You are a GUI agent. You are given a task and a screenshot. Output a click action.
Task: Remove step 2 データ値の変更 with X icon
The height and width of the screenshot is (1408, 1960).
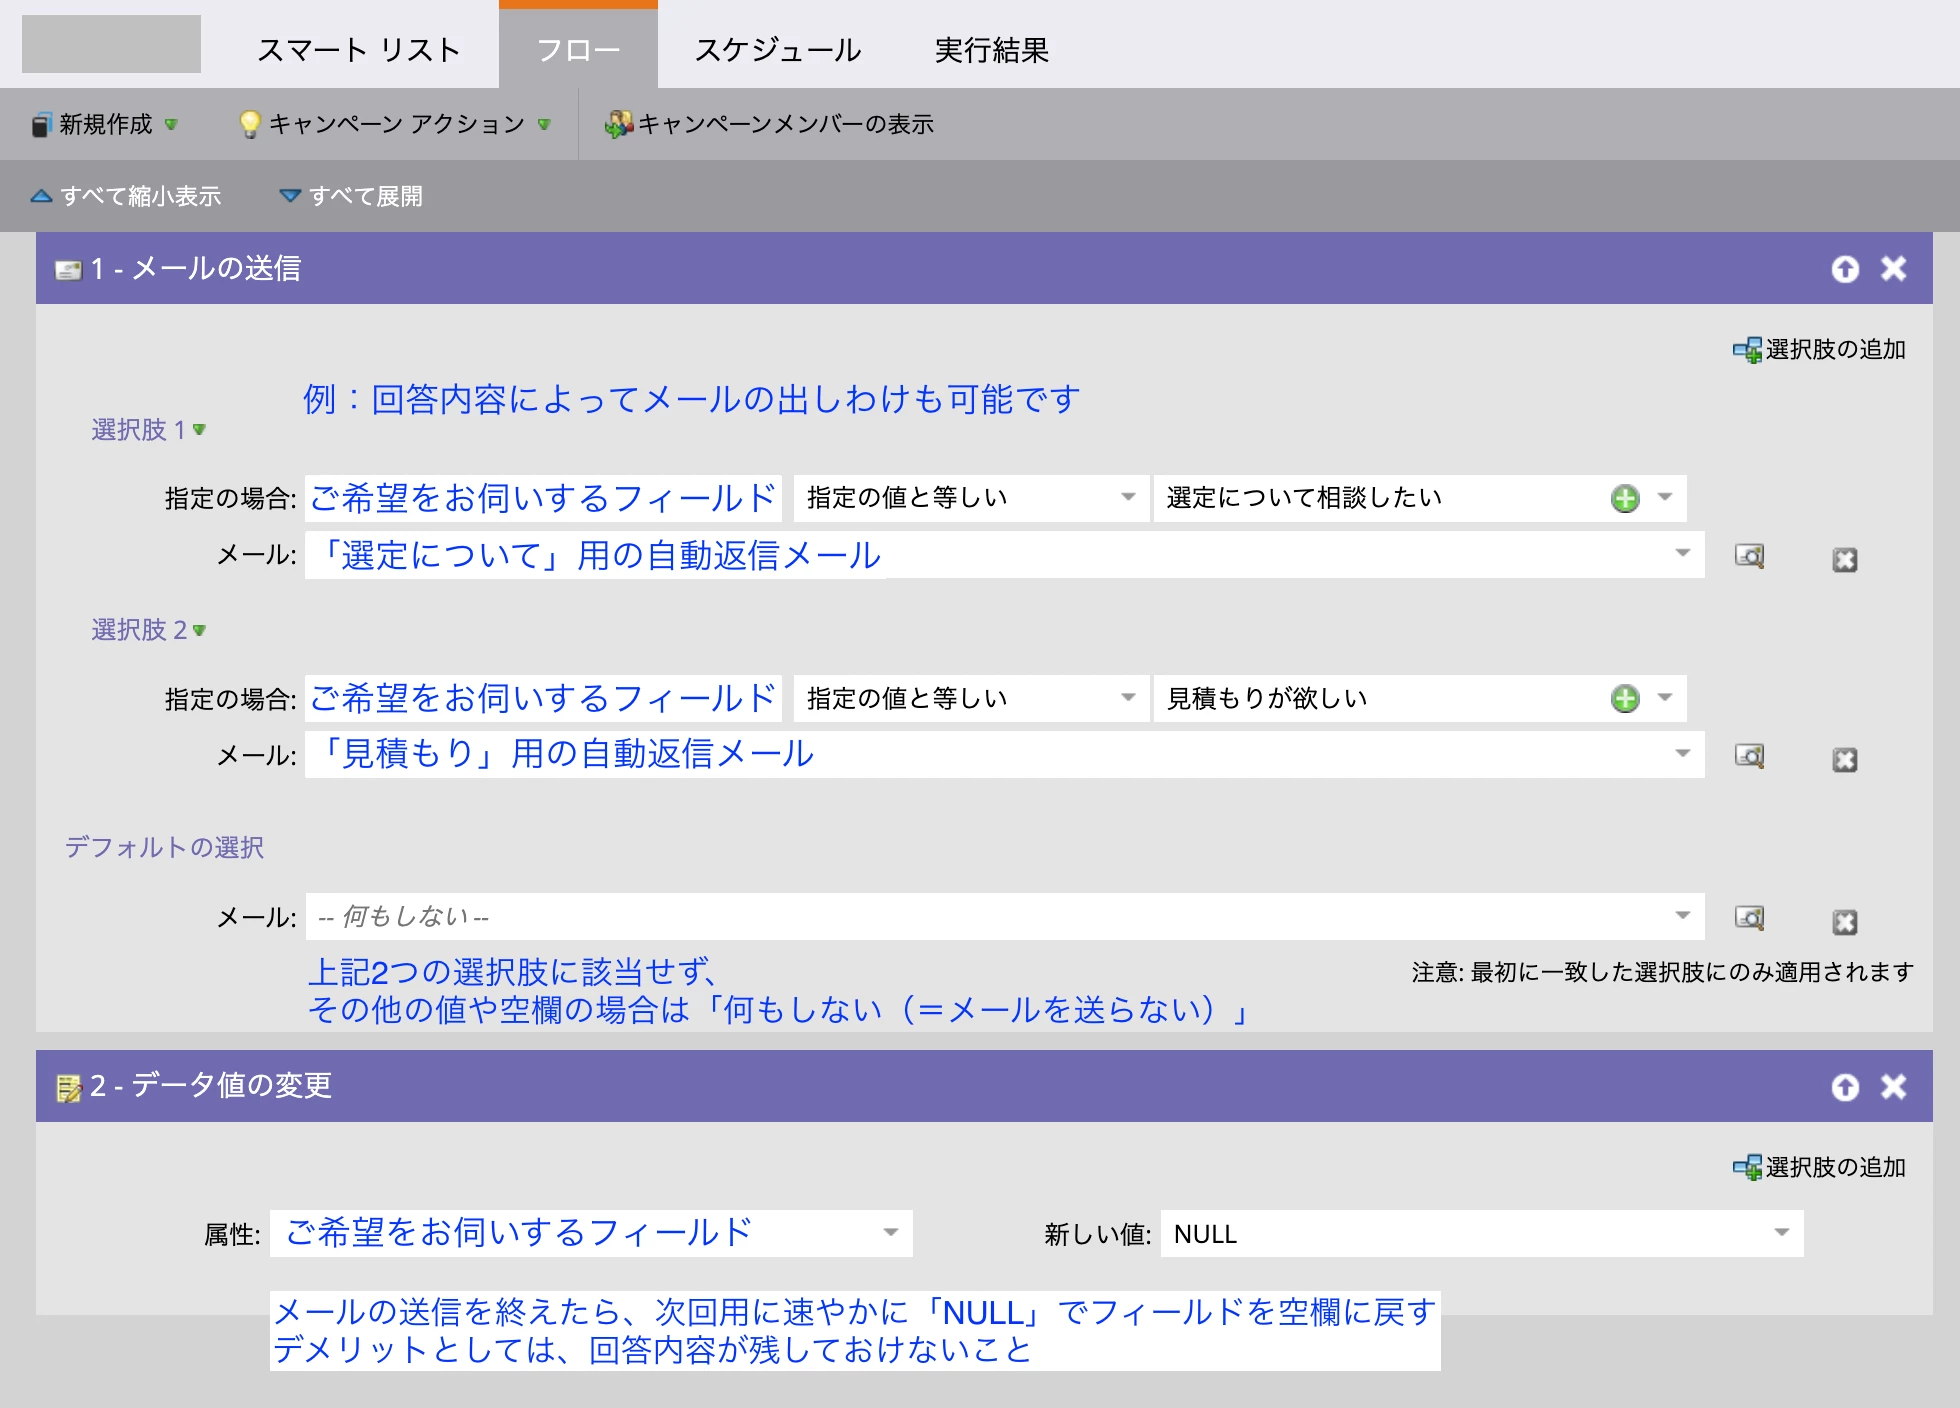point(1893,1087)
